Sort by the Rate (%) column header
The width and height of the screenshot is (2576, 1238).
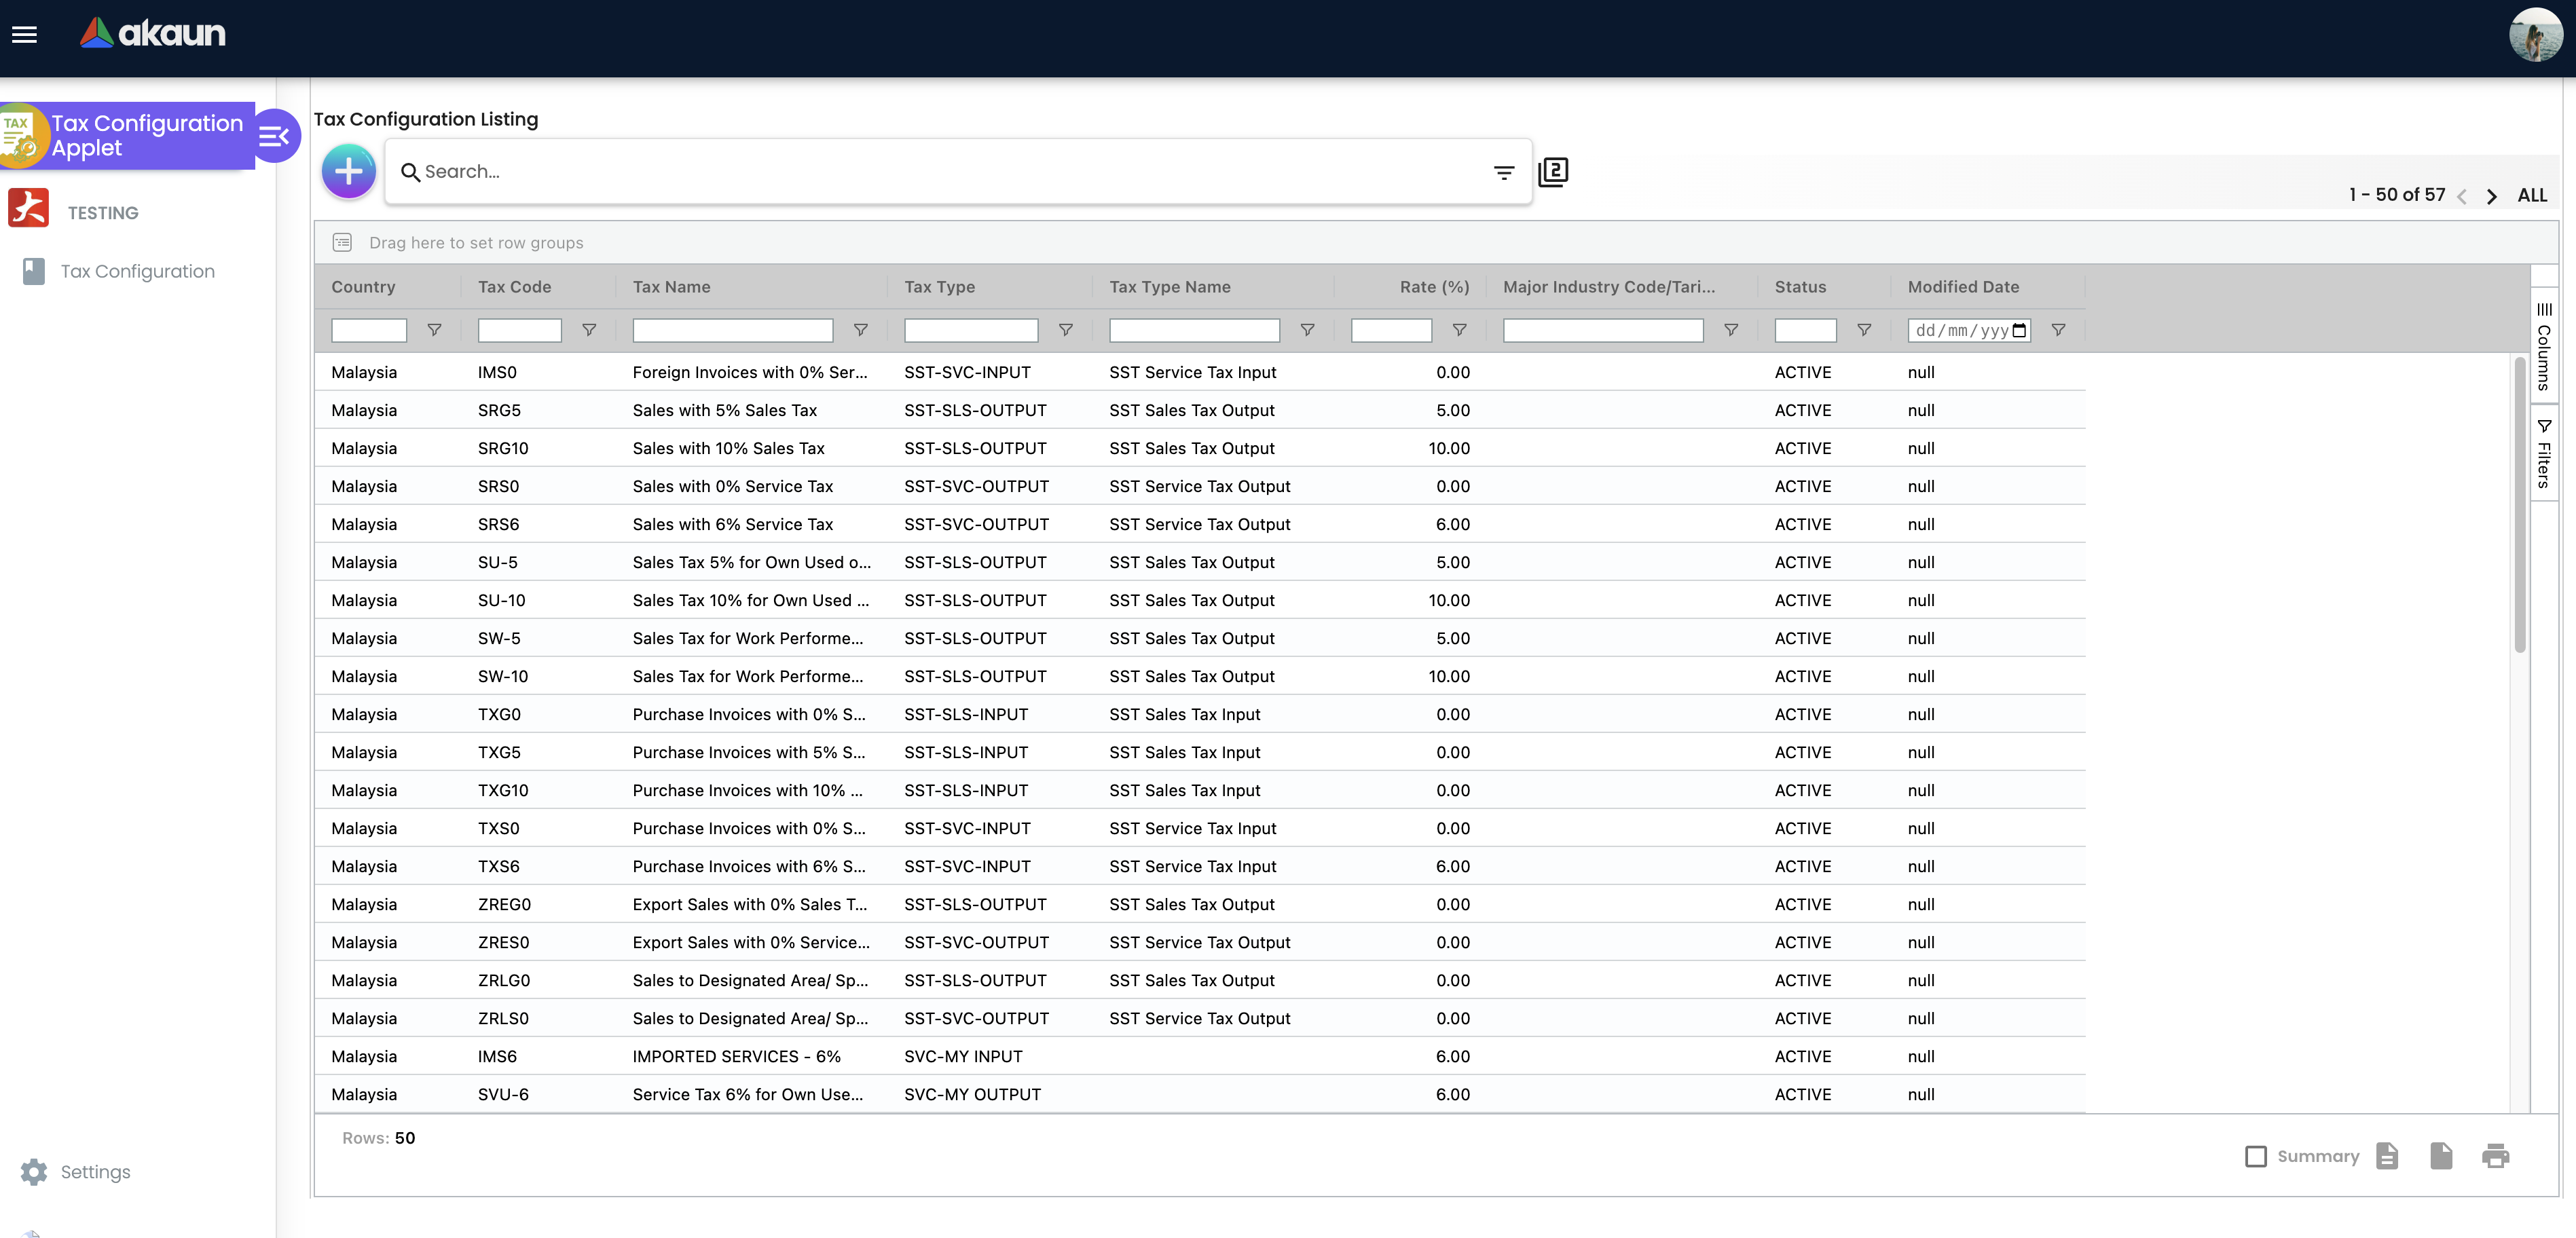click(x=1434, y=286)
